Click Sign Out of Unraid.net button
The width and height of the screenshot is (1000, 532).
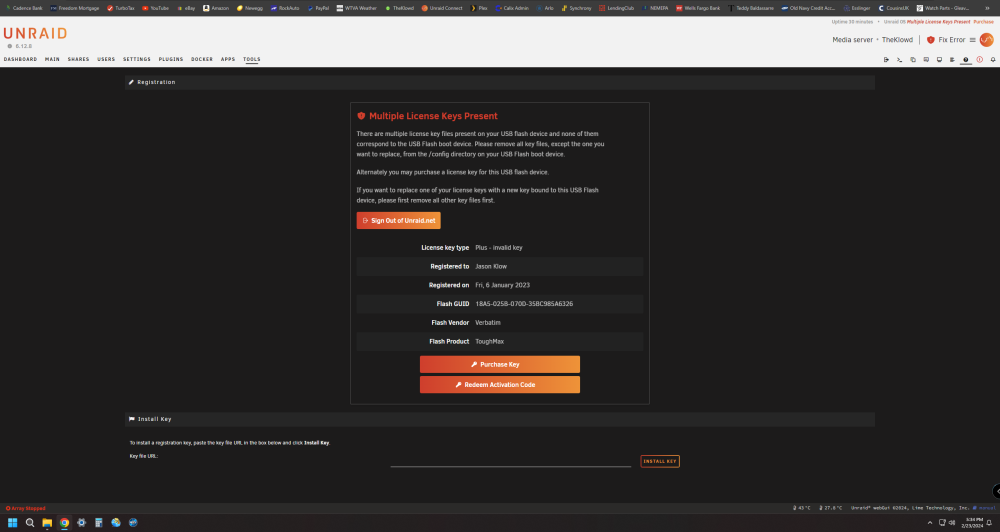point(399,221)
